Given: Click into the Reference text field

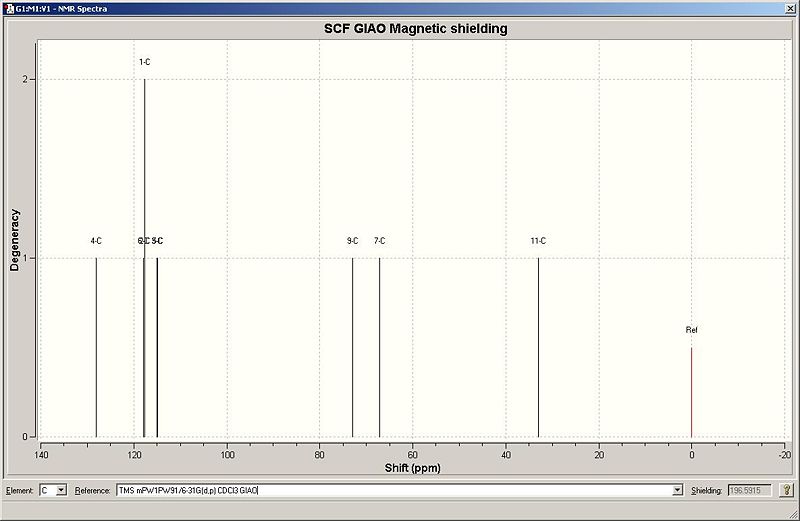Looking at the screenshot, I should click(x=394, y=490).
